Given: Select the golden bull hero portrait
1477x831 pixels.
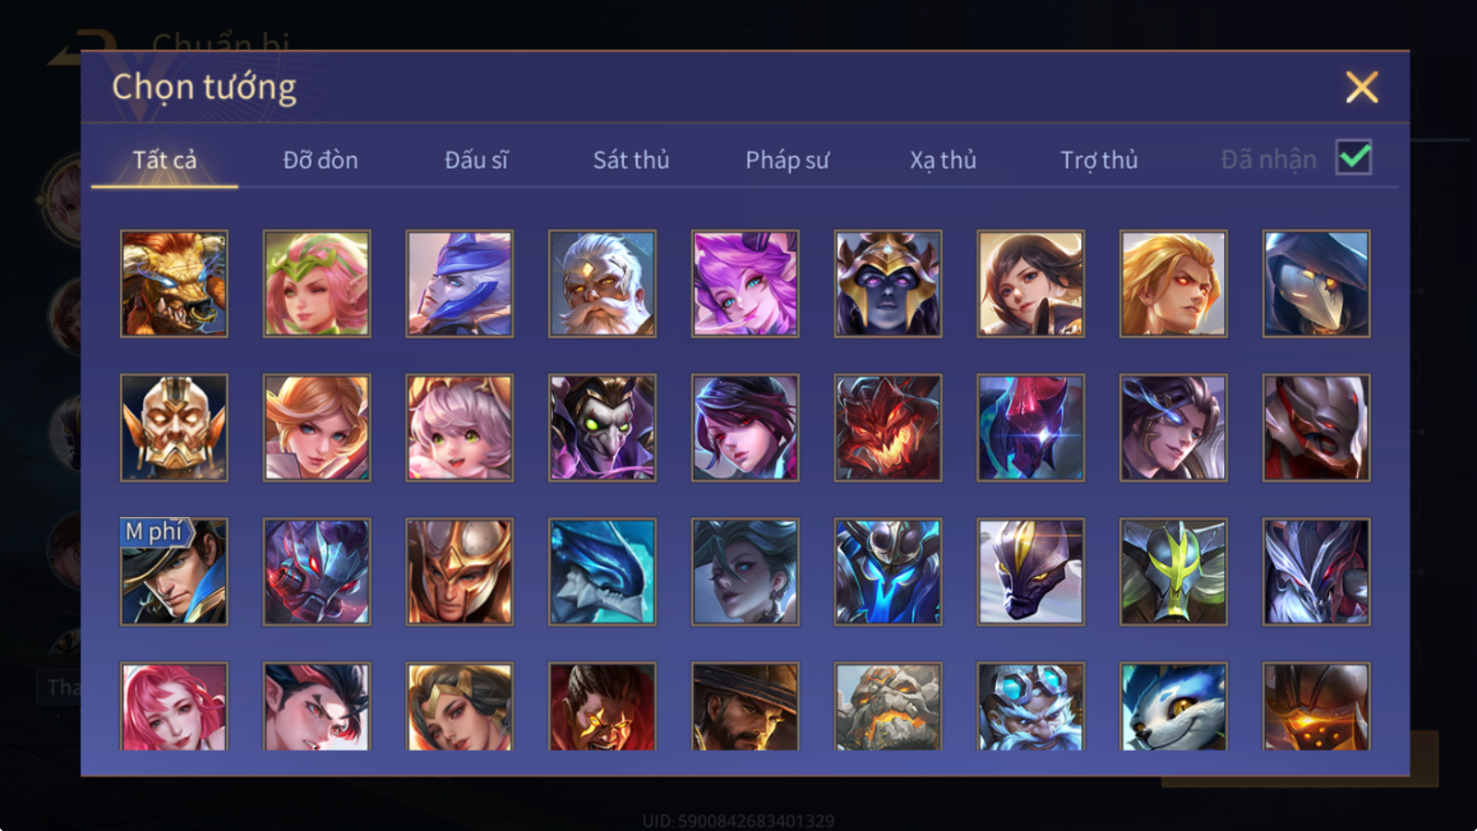Looking at the screenshot, I should tap(174, 284).
